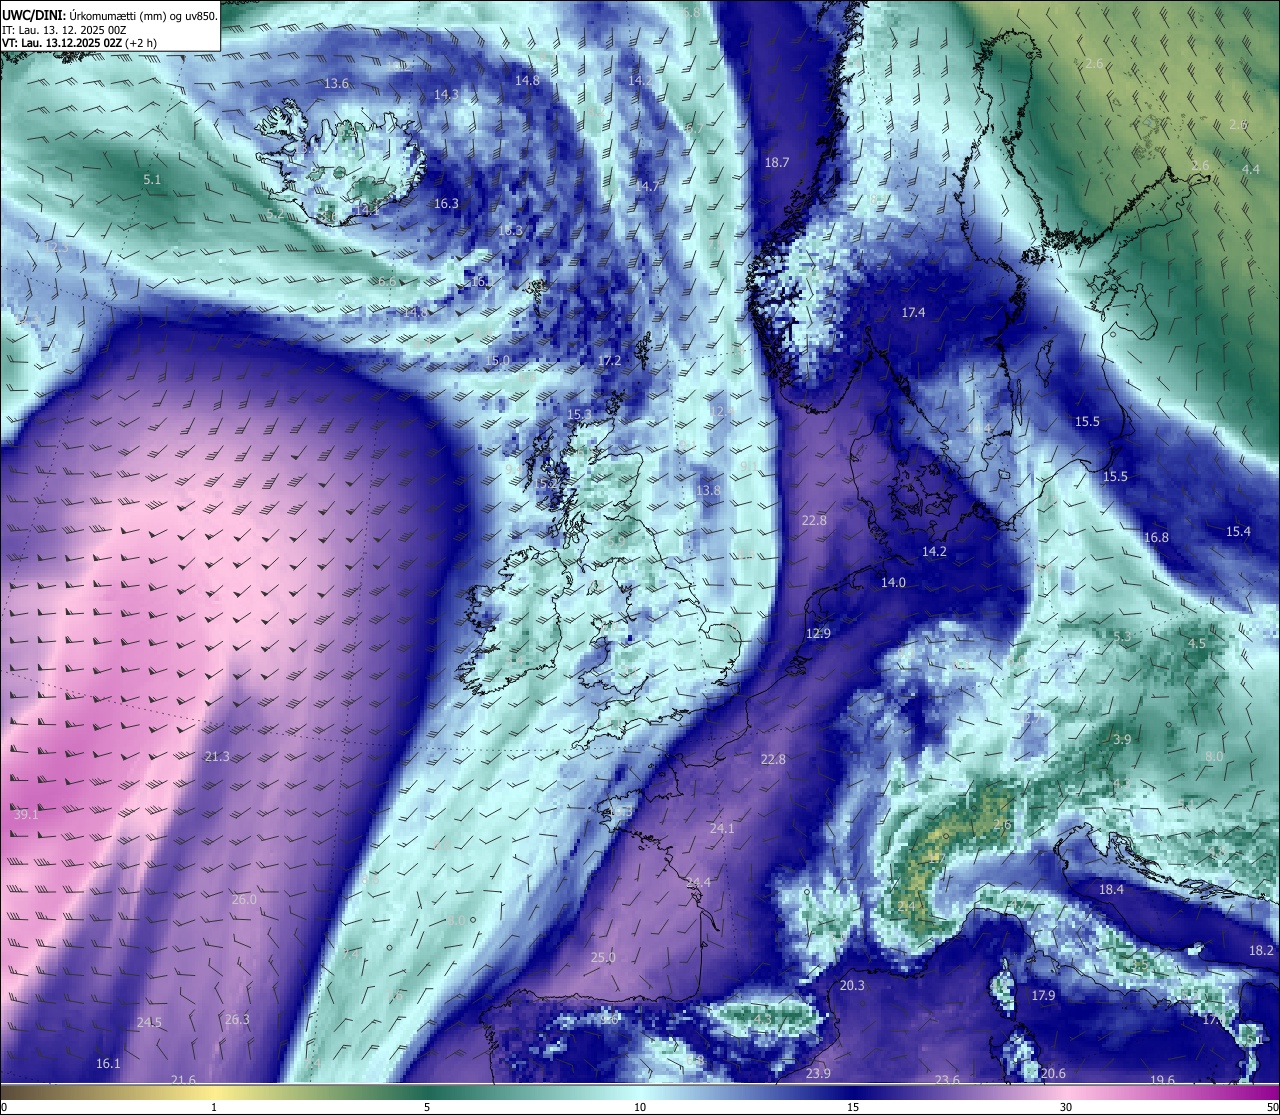Viewport: 1280px width, 1115px height.
Task: Click the 12.9 value near the Dutch coast
Action: (818, 634)
